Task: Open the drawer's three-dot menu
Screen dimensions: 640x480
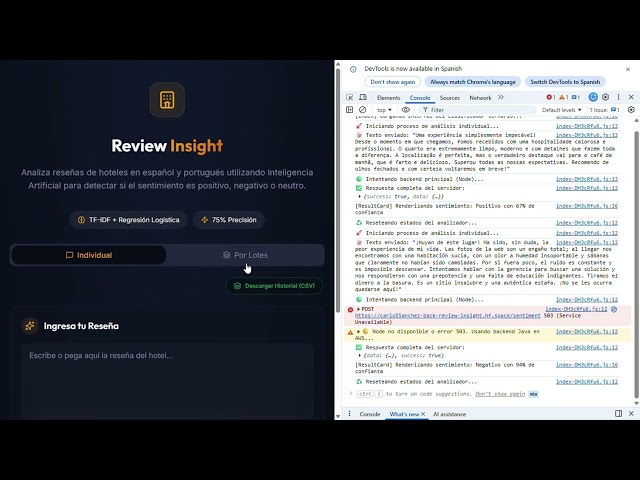Action: click(x=349, y=413)
